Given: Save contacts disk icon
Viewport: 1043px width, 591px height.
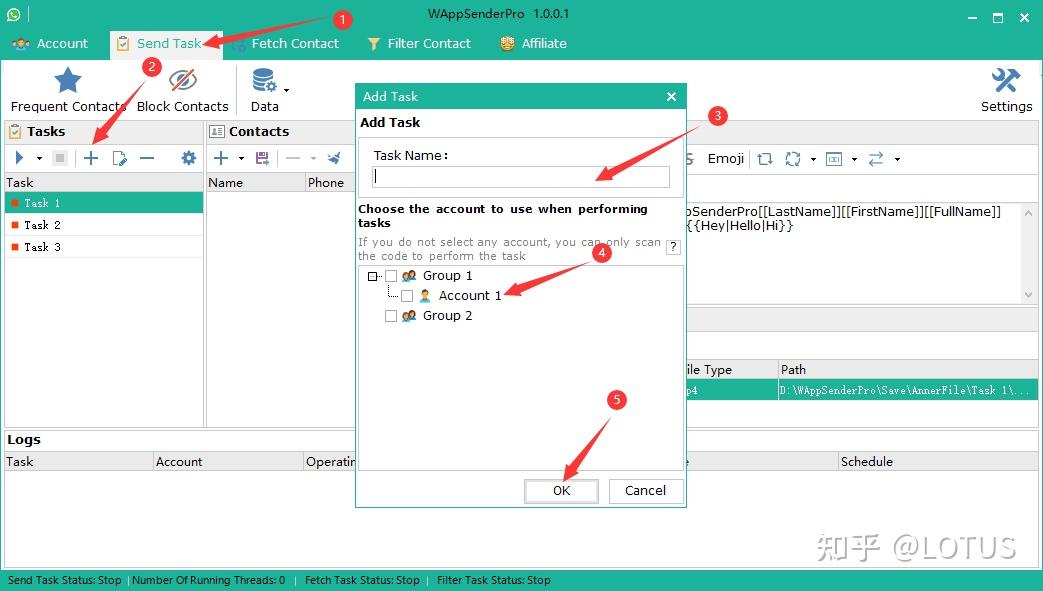Looking at the screenshot, I should (263, 158).
